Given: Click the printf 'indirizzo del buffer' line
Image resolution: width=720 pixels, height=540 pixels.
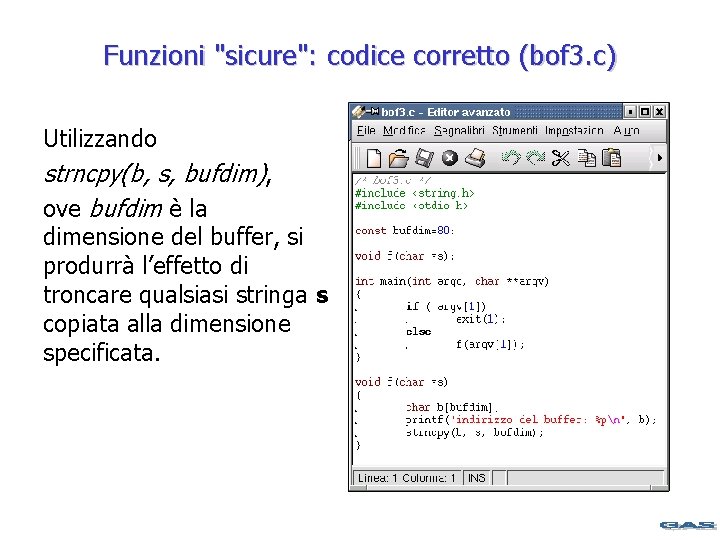Looking at the screenshot, I should point(531,419).
